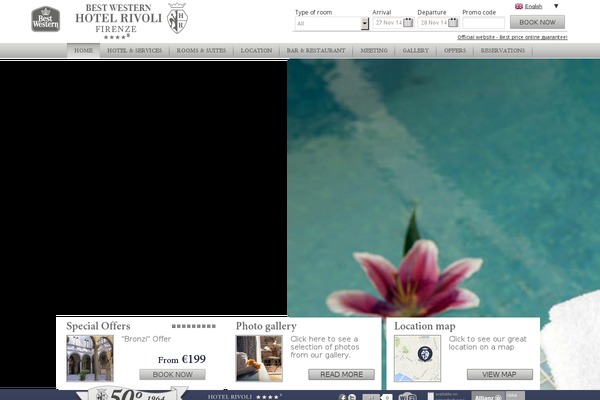Click the 50° 1964 anniversary ribbon
The width and height of the screenshot is (600, 400).
[x=132, y=393]
